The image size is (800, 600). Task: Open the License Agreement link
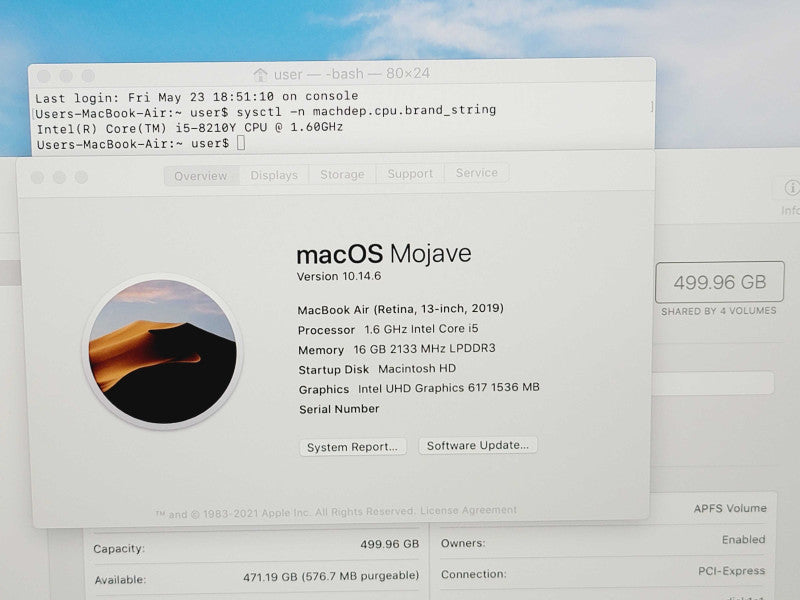(x=468, y=510)
